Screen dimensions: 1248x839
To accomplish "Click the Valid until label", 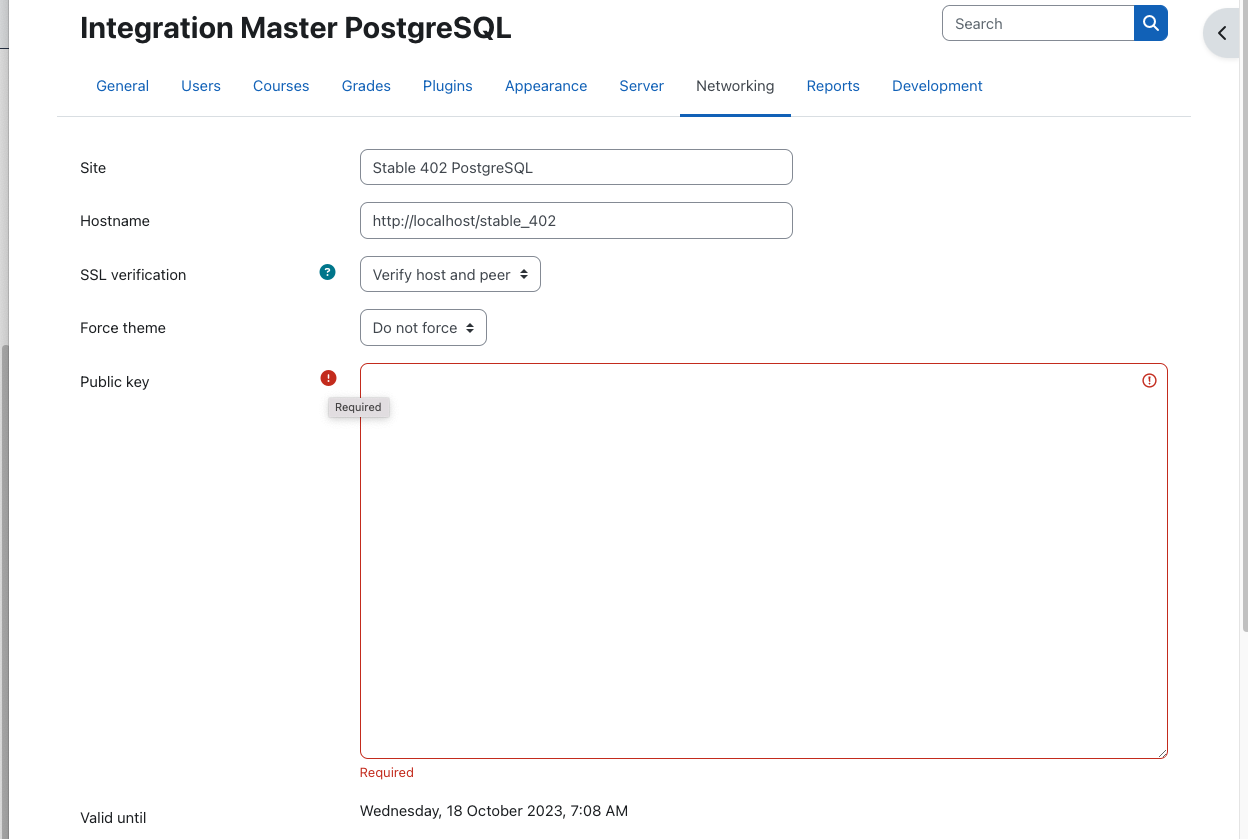I will coord(113,818).
